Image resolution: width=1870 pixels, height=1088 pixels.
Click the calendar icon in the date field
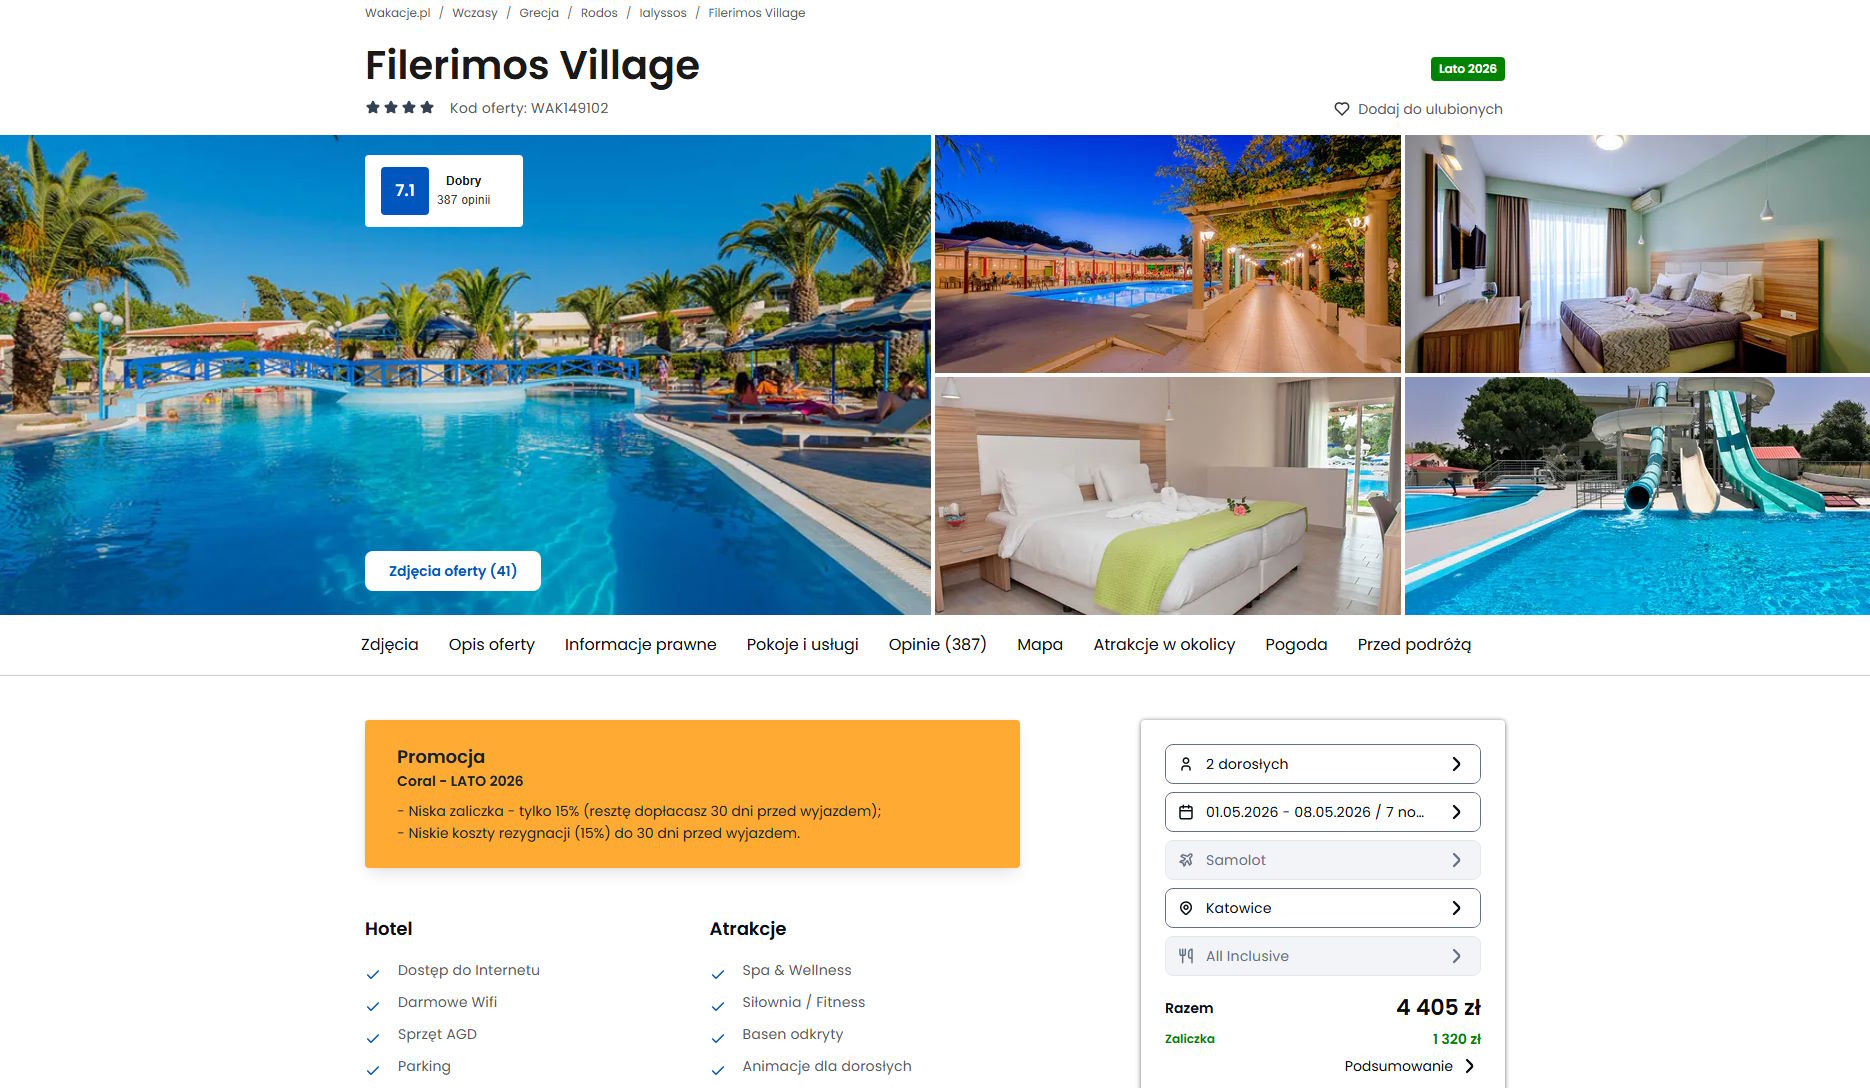coord(1186,812)
